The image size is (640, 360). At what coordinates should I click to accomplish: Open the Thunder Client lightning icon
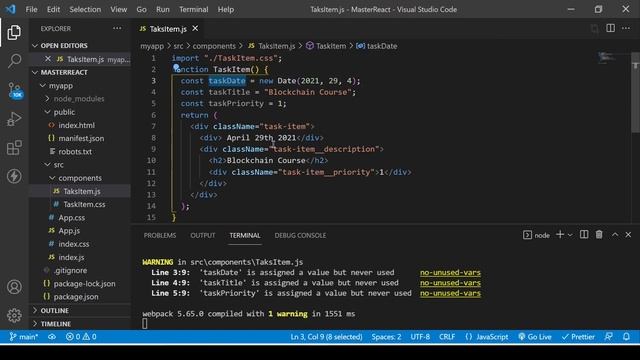(x=14, y=176)
